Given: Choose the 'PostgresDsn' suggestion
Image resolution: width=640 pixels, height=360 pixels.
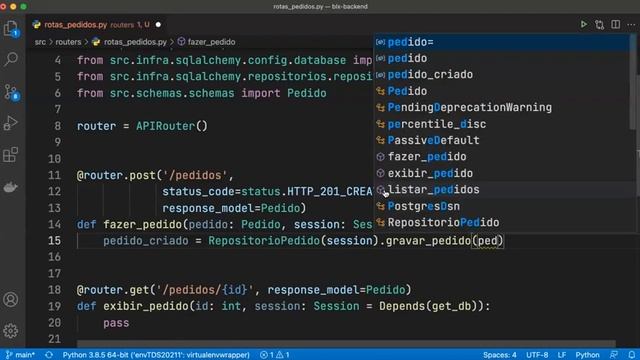Looking at the screenshot, I should [x=502, y=206].
